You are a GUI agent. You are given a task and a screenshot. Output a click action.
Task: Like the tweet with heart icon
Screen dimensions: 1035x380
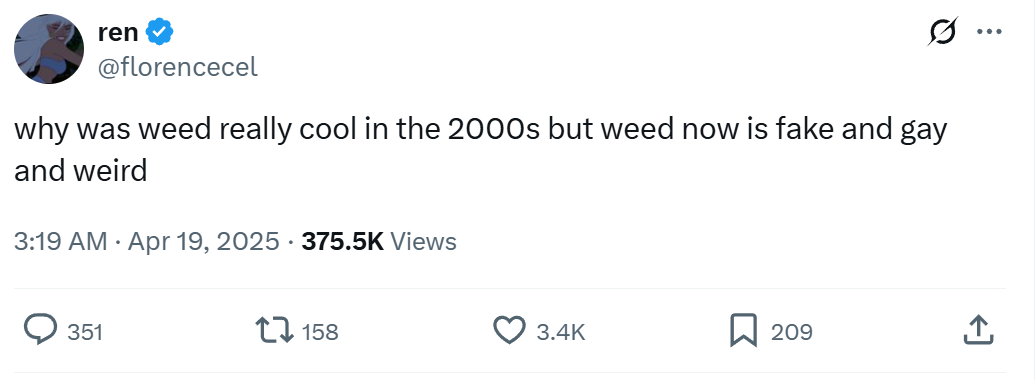[x=510, y=331]
